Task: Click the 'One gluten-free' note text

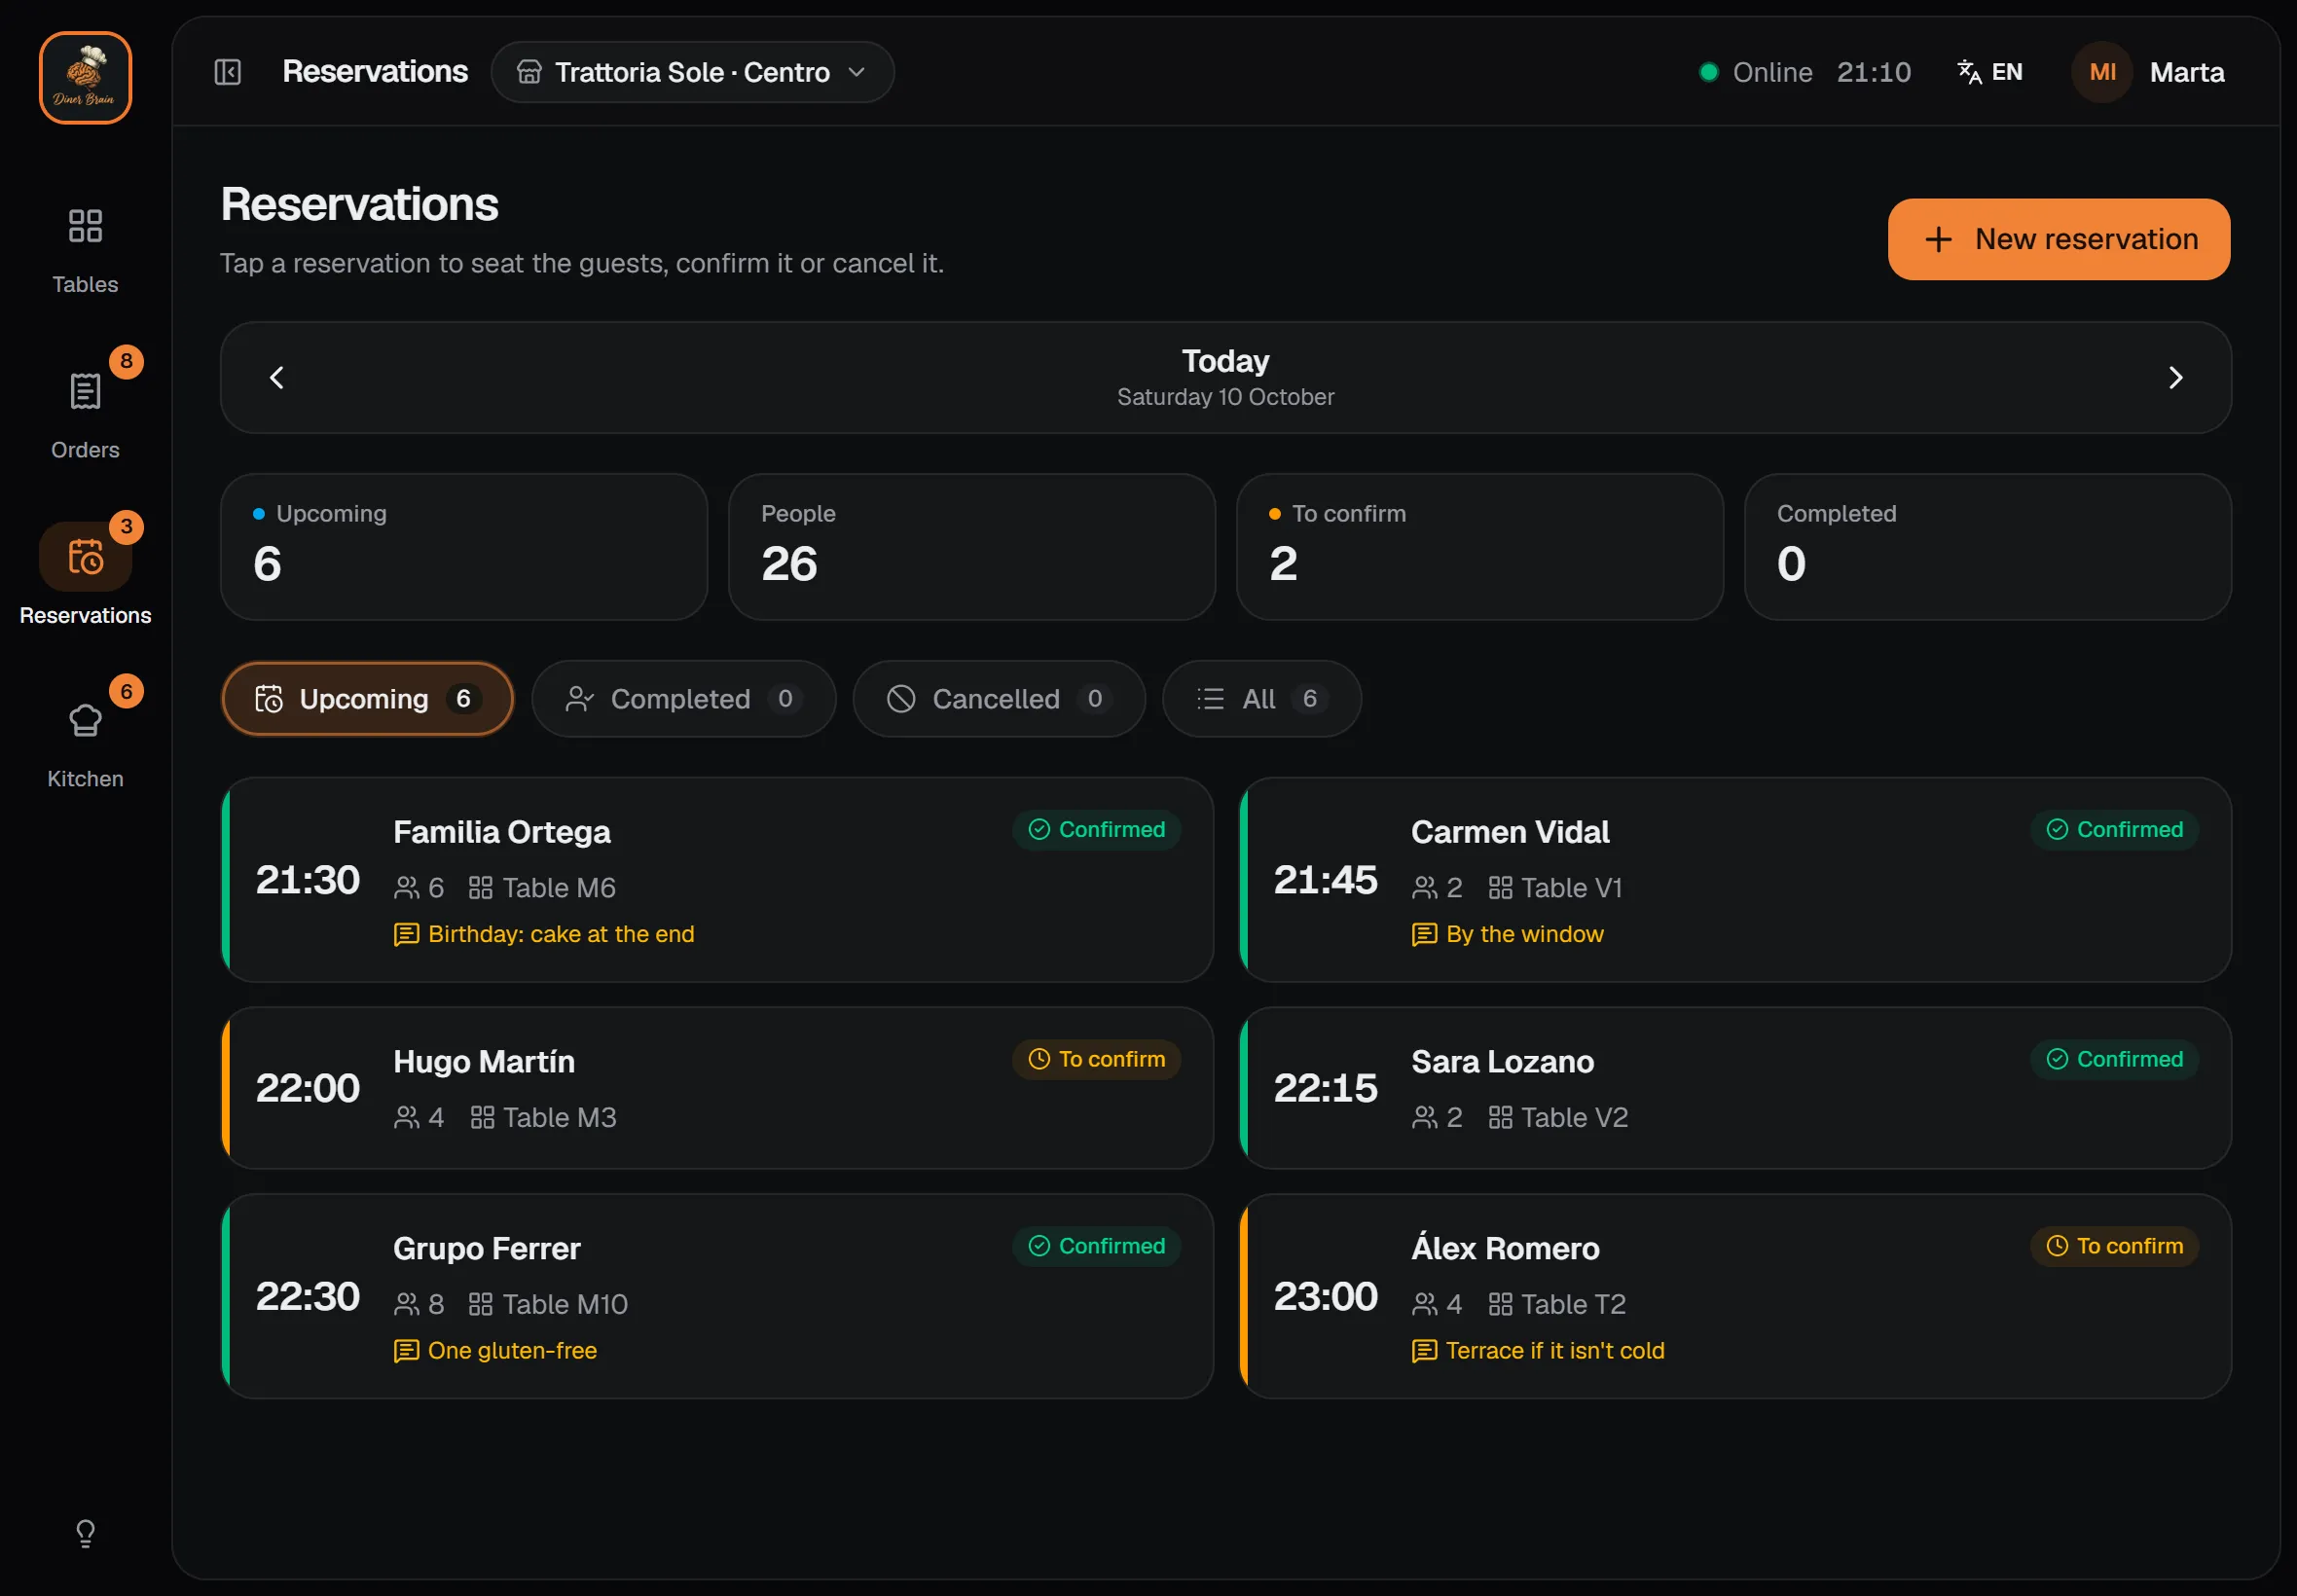Action: [x=512, y=1351]
